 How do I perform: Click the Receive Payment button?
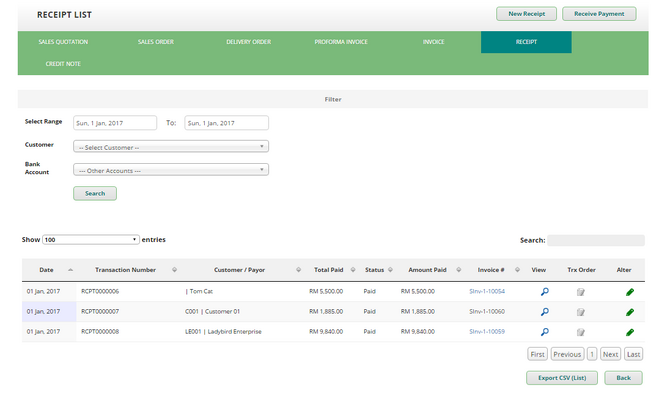point(599,13)
